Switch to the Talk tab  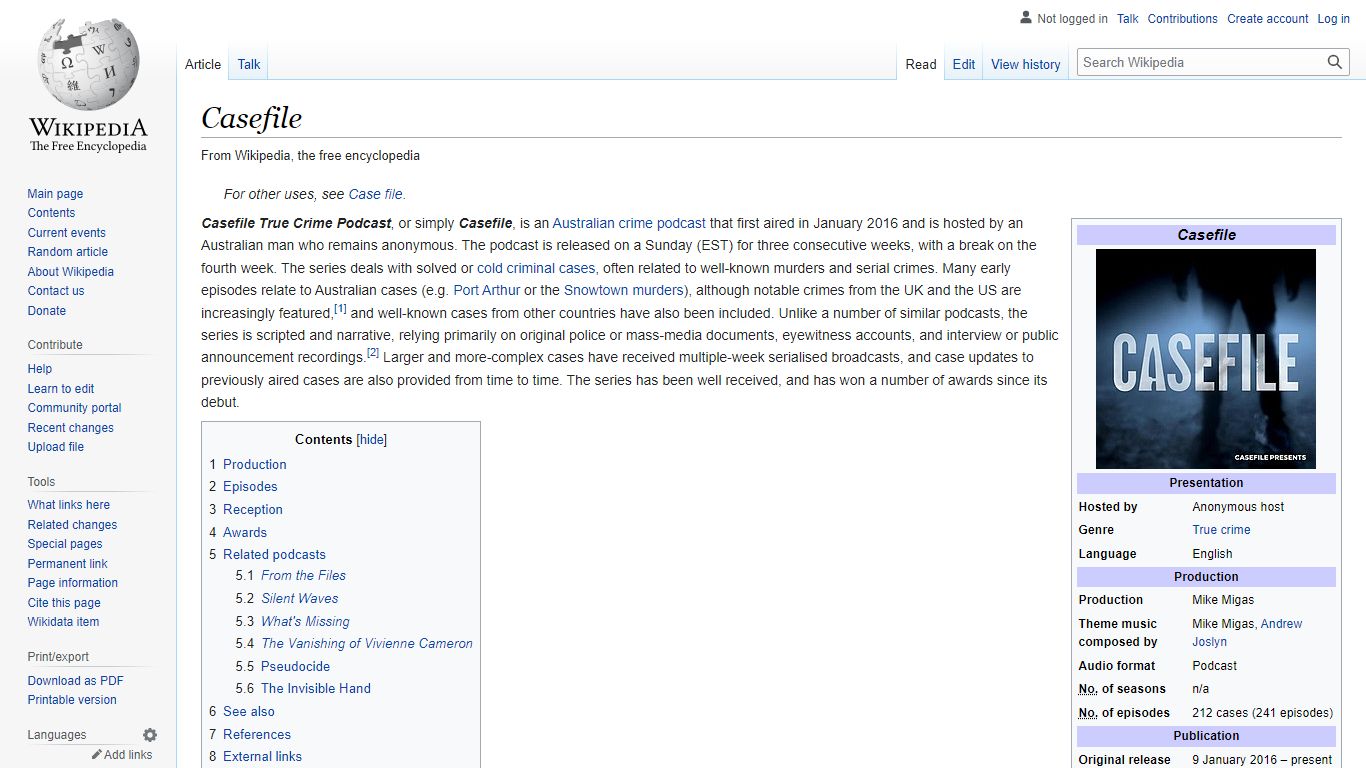point(249,64)
